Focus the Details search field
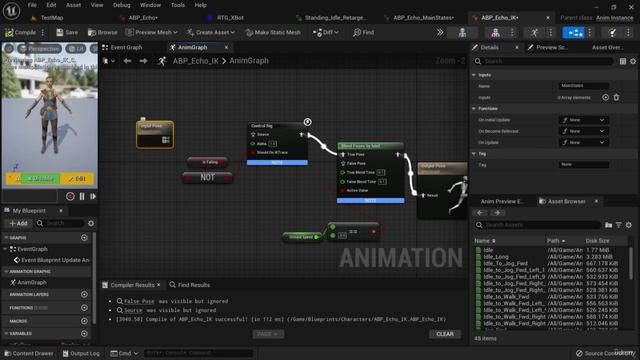Image resolution: width=640 pixels, height=360 pixels. pos(544,61)
